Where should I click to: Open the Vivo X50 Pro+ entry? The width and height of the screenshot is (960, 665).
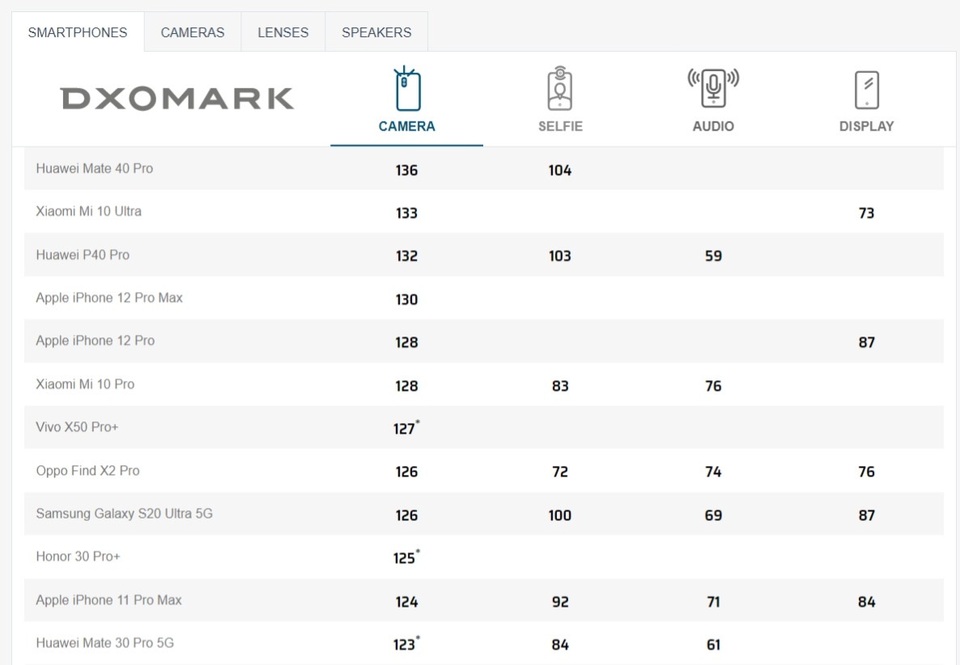pos(77,427)
